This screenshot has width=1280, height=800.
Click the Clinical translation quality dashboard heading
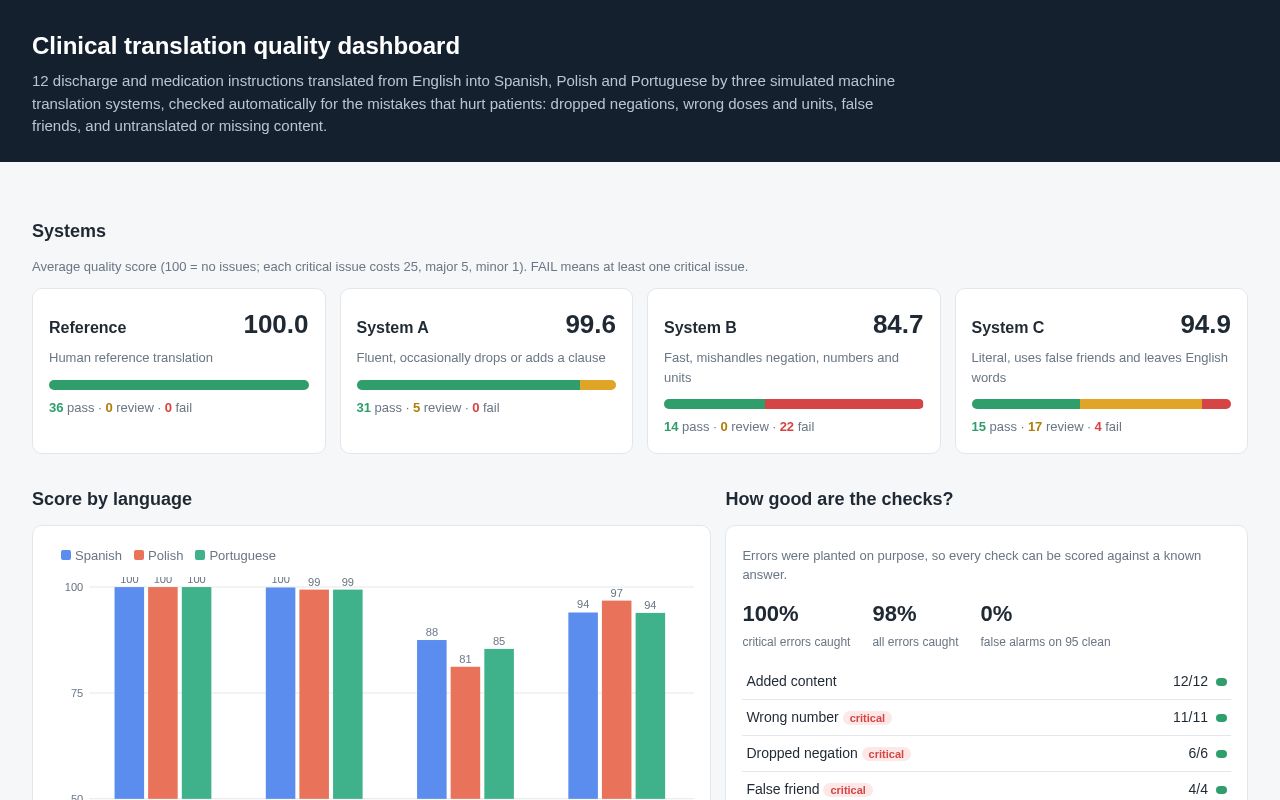point(246,46)
